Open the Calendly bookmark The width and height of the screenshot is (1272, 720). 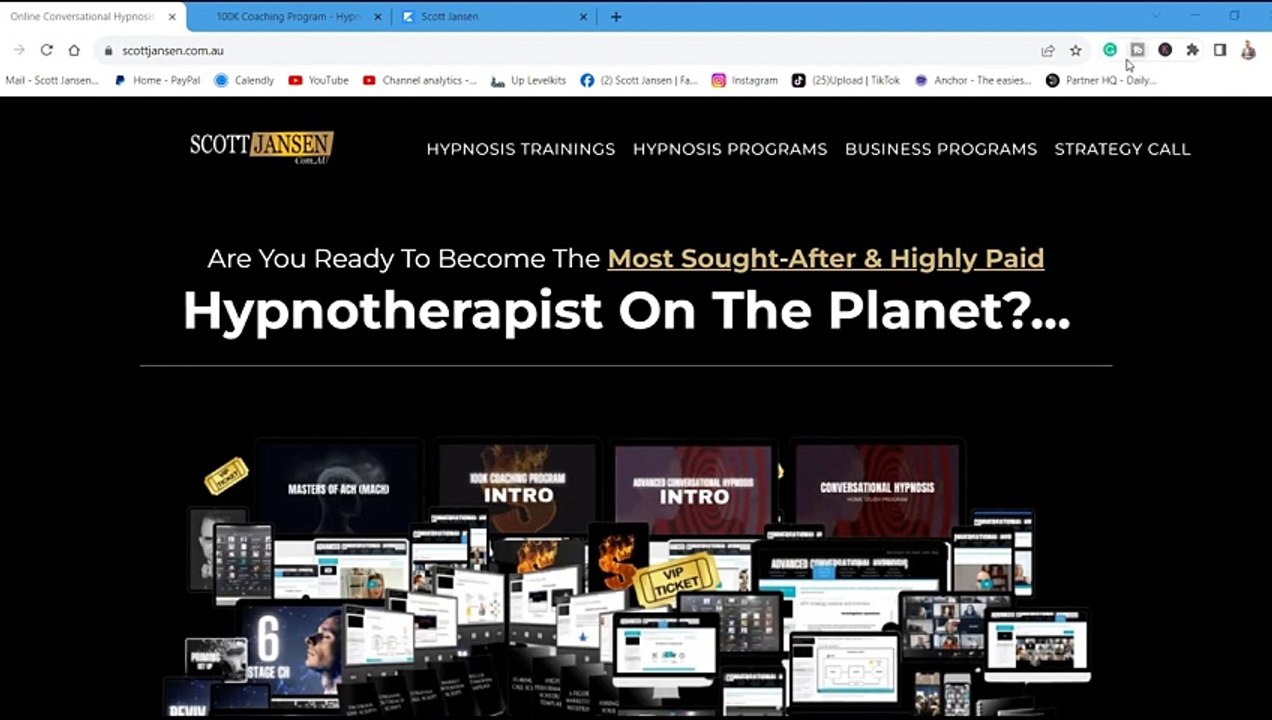click(x=245, y=80)
